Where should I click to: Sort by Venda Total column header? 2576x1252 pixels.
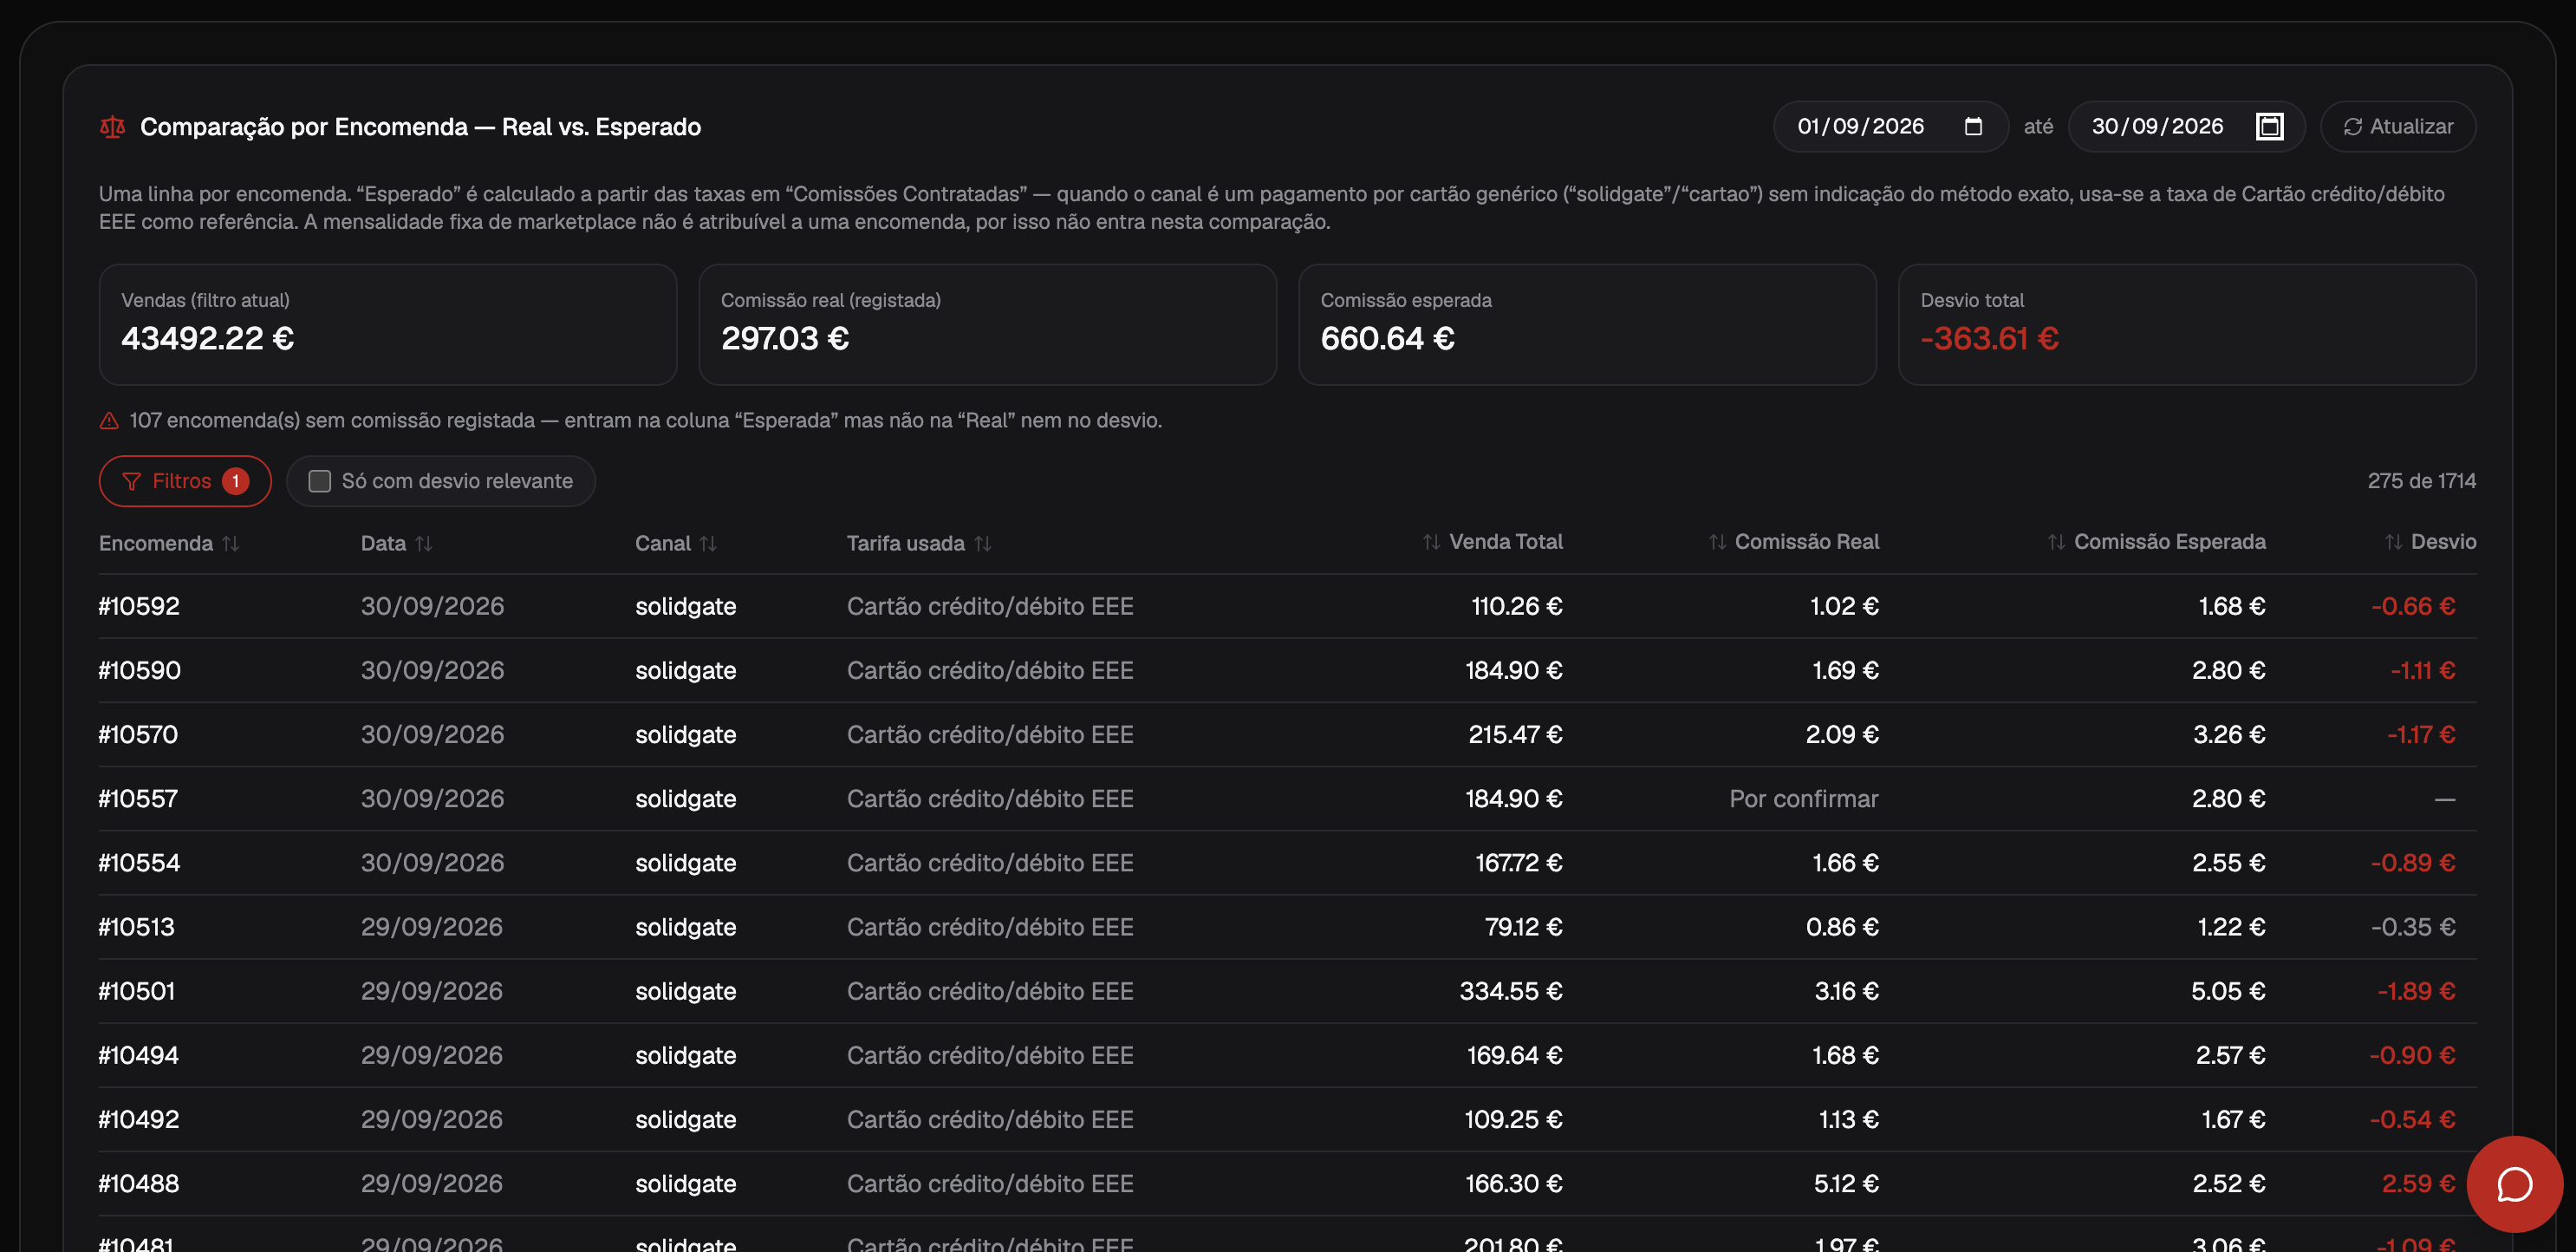[1492, 542]
